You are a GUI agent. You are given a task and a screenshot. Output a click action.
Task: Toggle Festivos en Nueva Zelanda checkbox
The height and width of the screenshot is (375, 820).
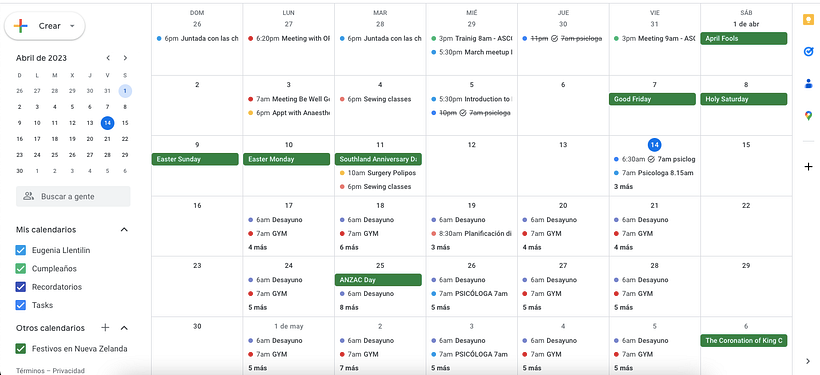21,349
